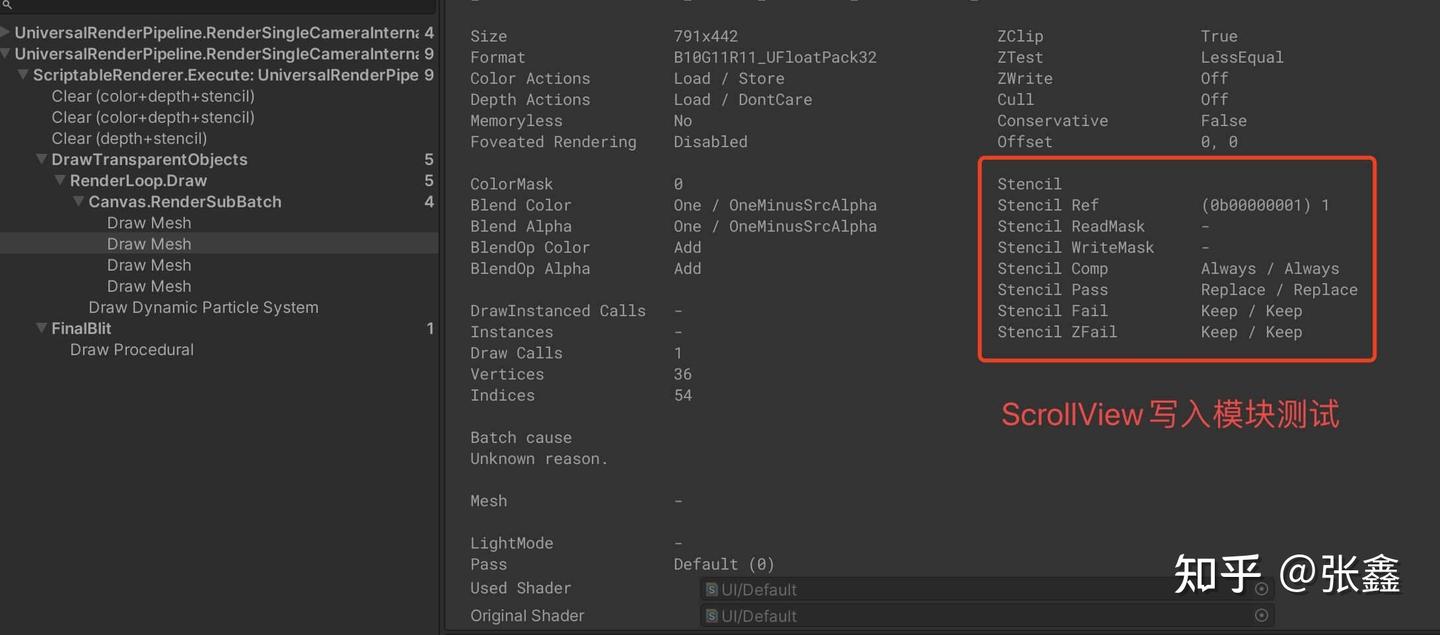This screenshot has width=1440, height=635.
Task: Expand the collapsed UniversalRenderPipeline entry
Action: click(6, 33)
